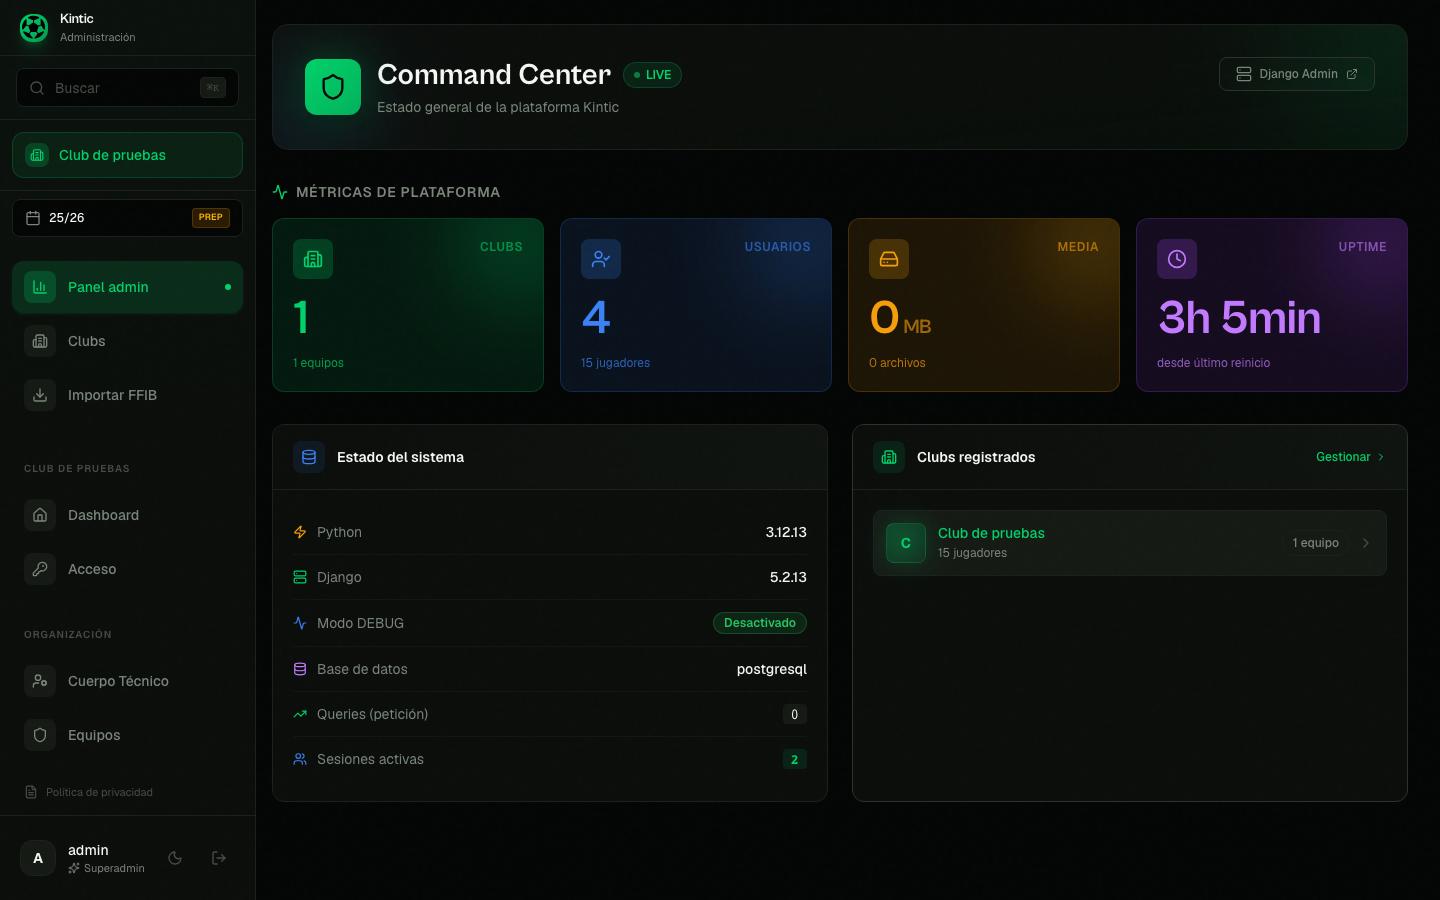Click the Clubs registrados building icon

(x=889, y=457)
